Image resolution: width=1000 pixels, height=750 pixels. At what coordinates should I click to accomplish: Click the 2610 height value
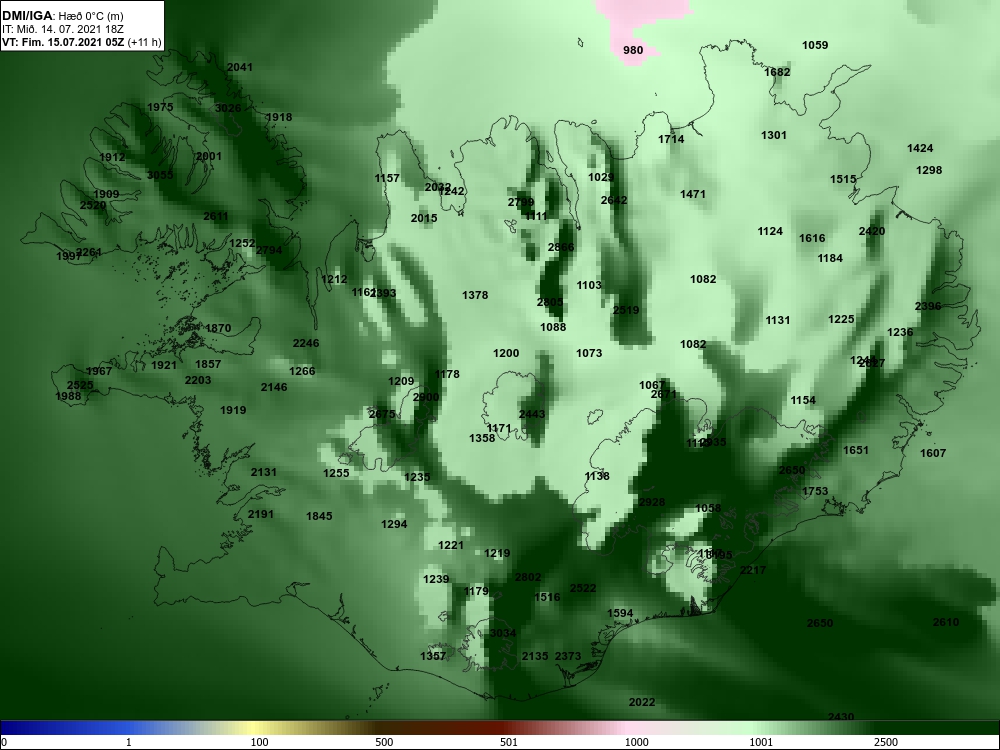pyautogui.click(x=946, y=622)
